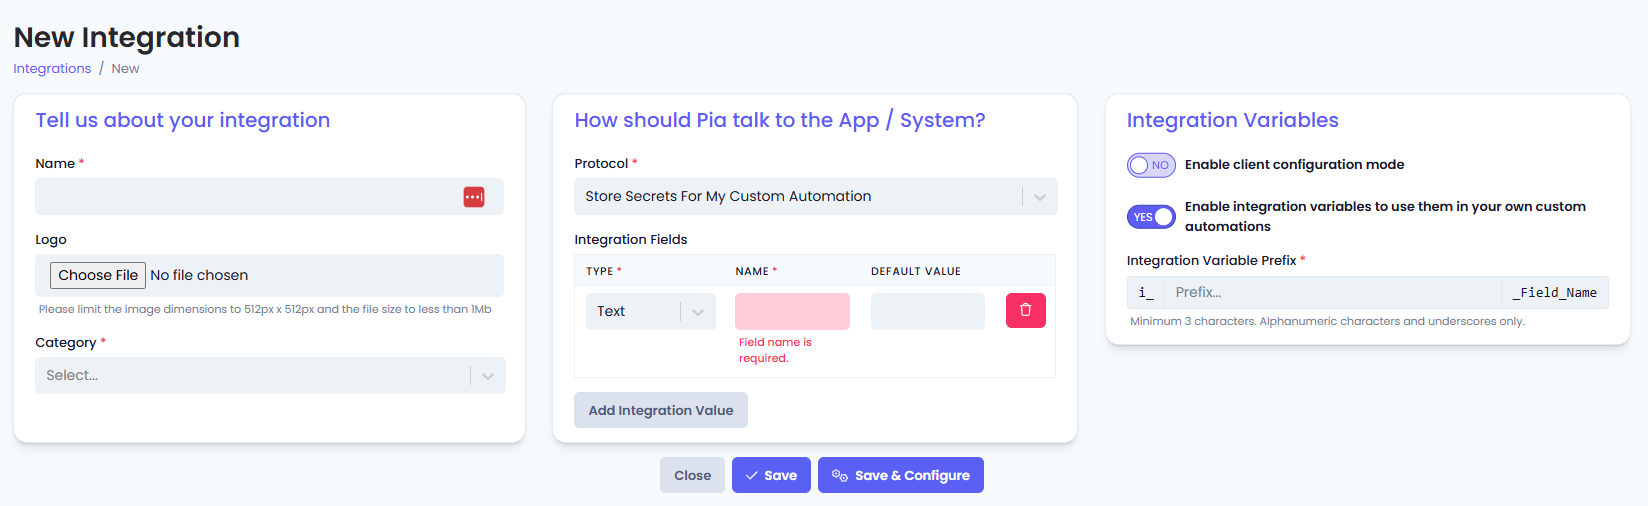Click the Close button
Viewport: 1648px width, 506px height.
[x=692, y=475]
